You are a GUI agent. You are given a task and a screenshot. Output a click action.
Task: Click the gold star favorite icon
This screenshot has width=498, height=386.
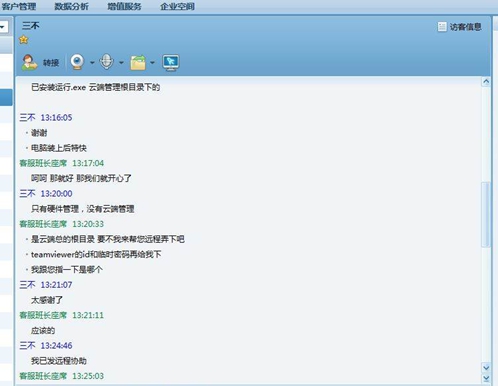coord(24,40)
